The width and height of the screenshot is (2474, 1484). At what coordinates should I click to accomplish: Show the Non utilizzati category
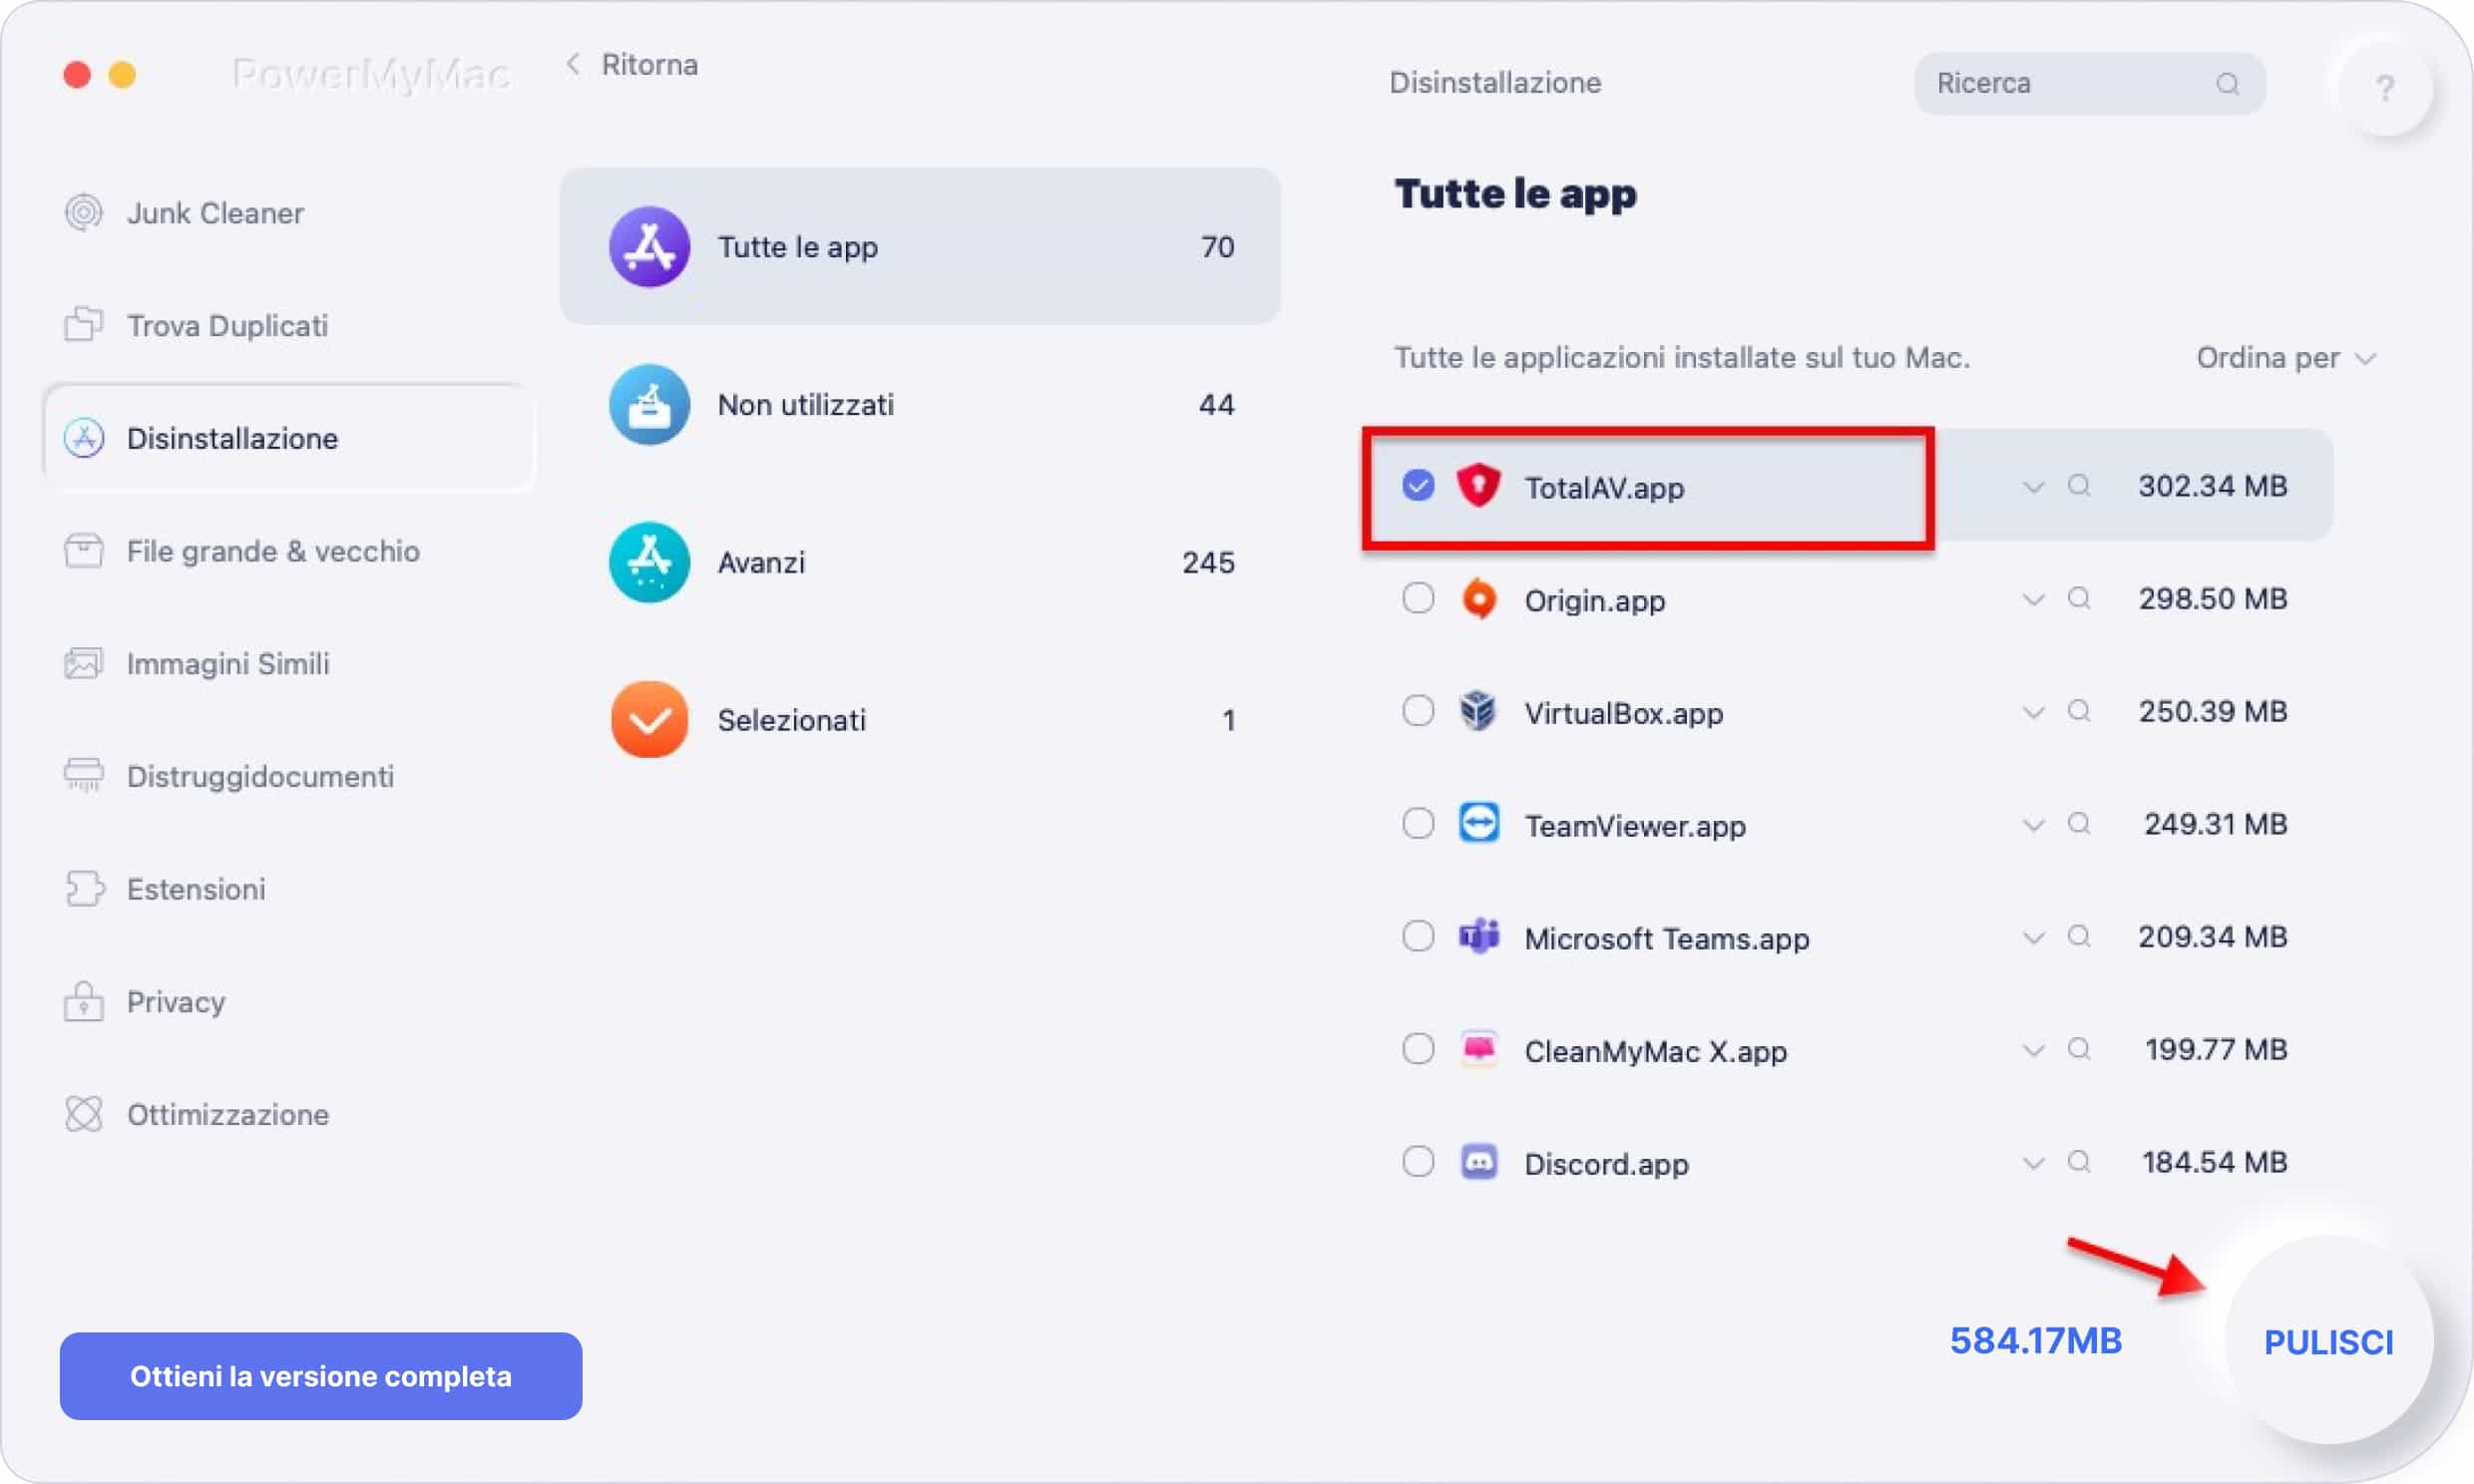tap(920, 404)
